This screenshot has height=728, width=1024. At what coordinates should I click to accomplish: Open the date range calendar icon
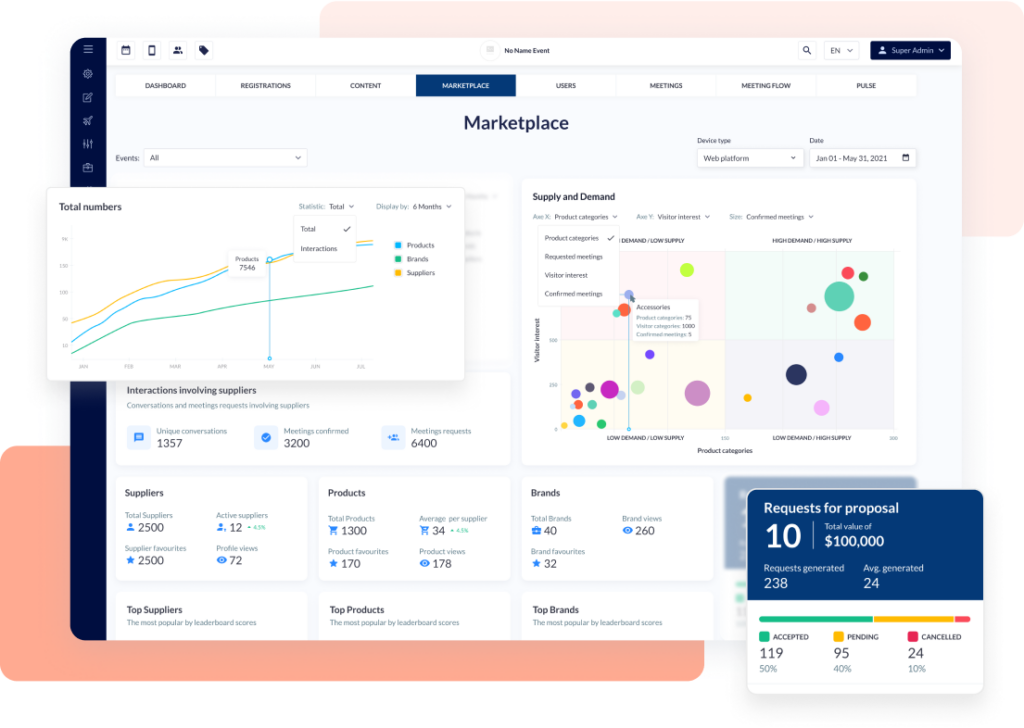pos(906,157)
